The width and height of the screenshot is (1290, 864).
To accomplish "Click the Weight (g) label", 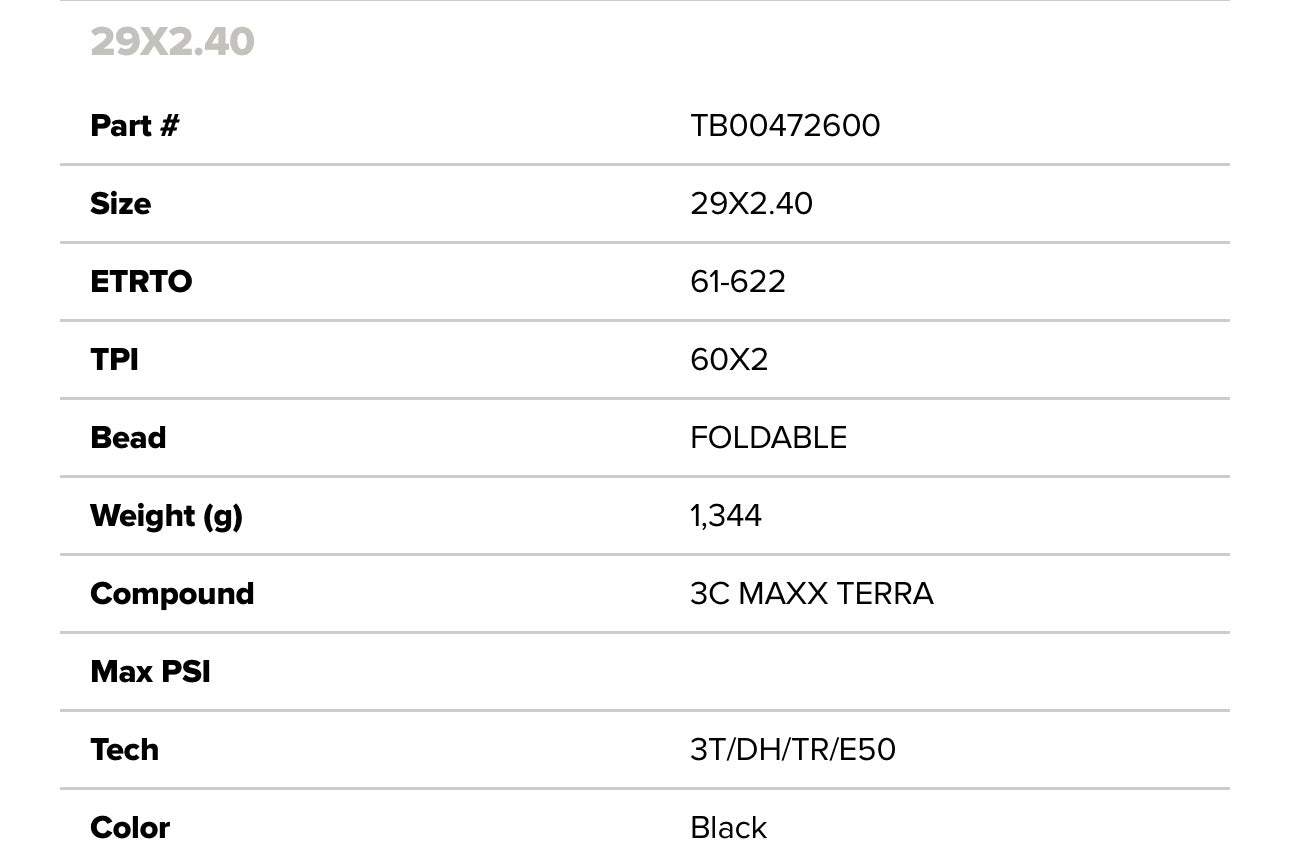I will pos(166,516).
